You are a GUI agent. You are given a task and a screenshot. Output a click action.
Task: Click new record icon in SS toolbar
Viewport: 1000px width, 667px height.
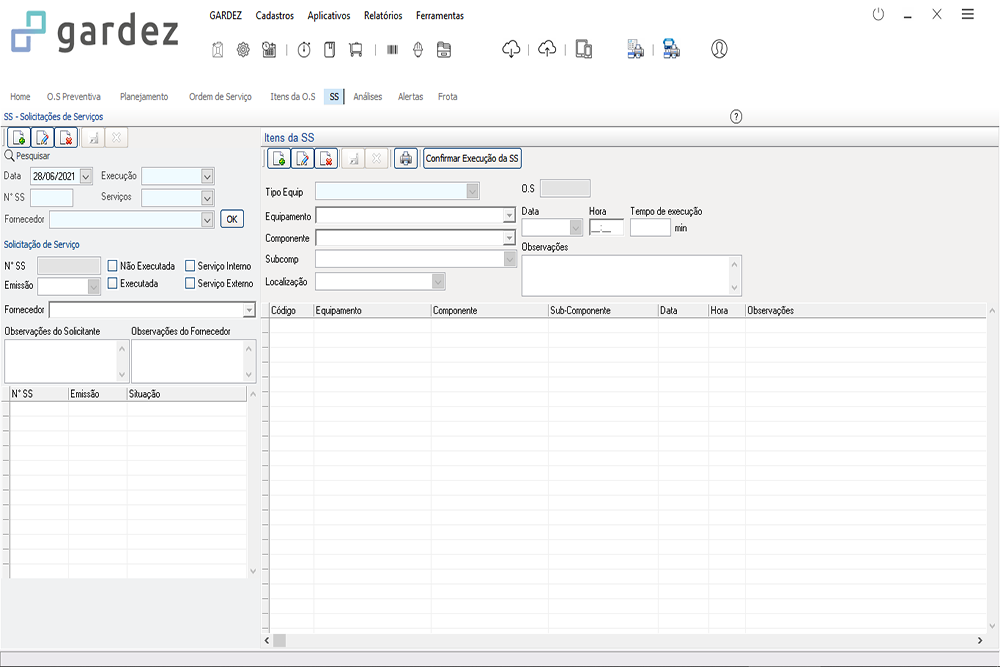coord(19,138)
